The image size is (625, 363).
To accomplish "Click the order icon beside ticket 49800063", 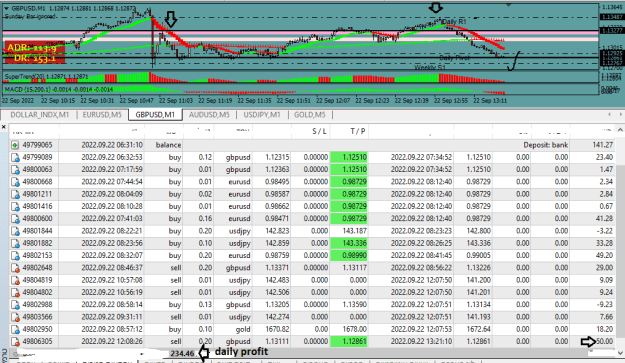I will pos(15,170).
